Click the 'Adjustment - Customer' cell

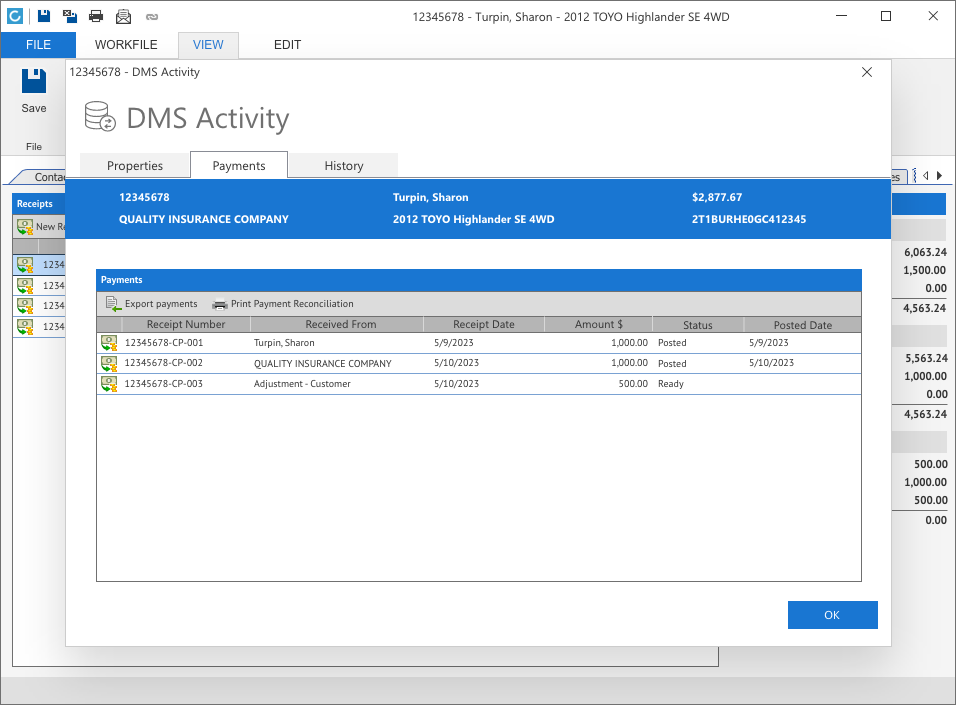pos(302,384)
